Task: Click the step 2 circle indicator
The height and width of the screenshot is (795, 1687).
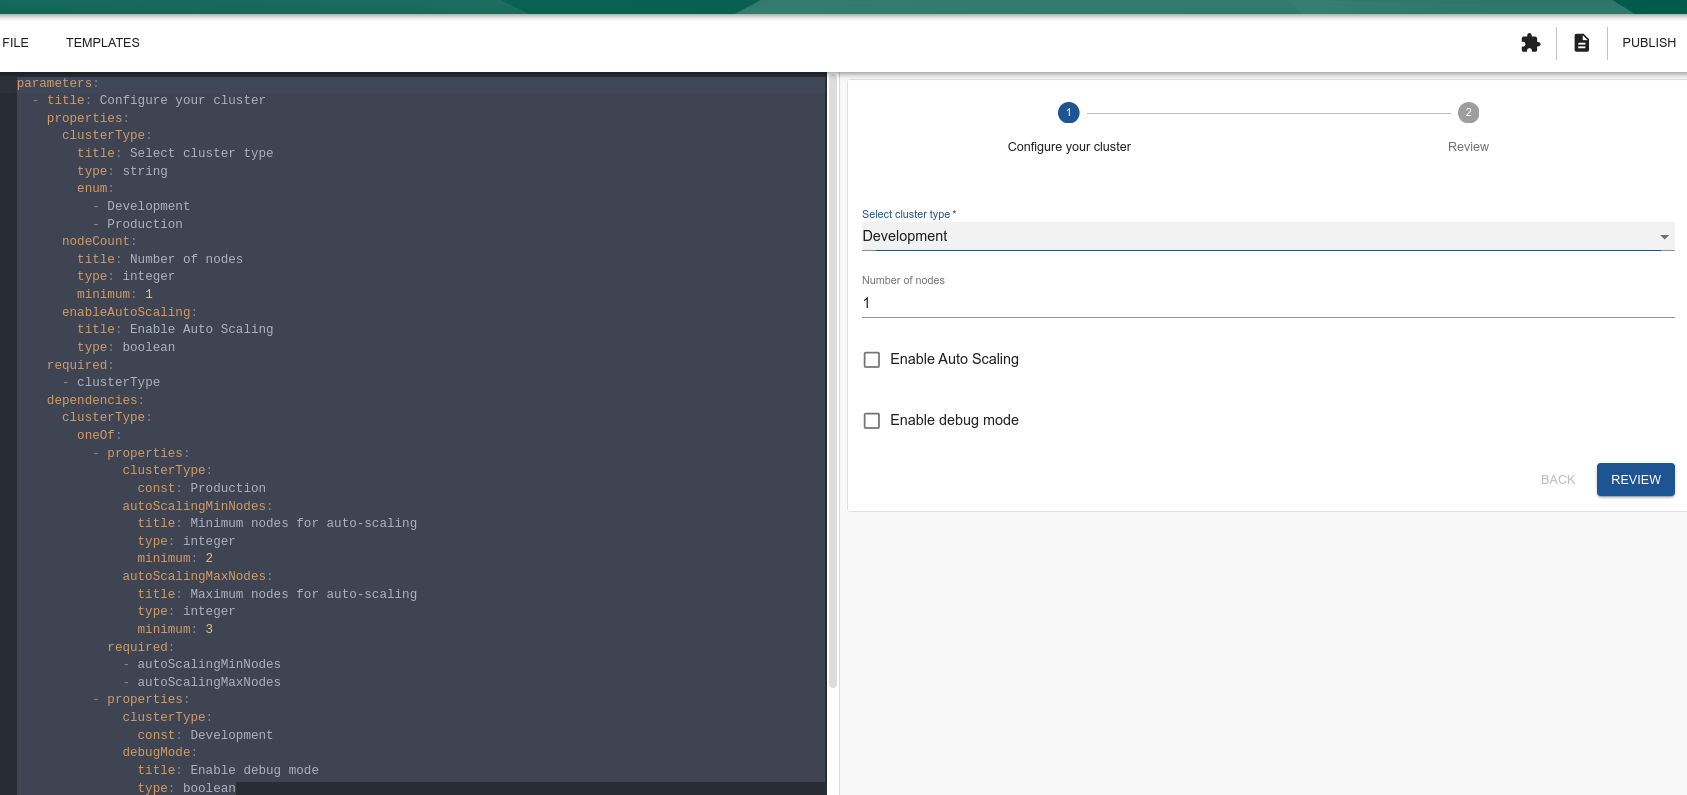Action: pyautogui.click(x=1467, y=113)
